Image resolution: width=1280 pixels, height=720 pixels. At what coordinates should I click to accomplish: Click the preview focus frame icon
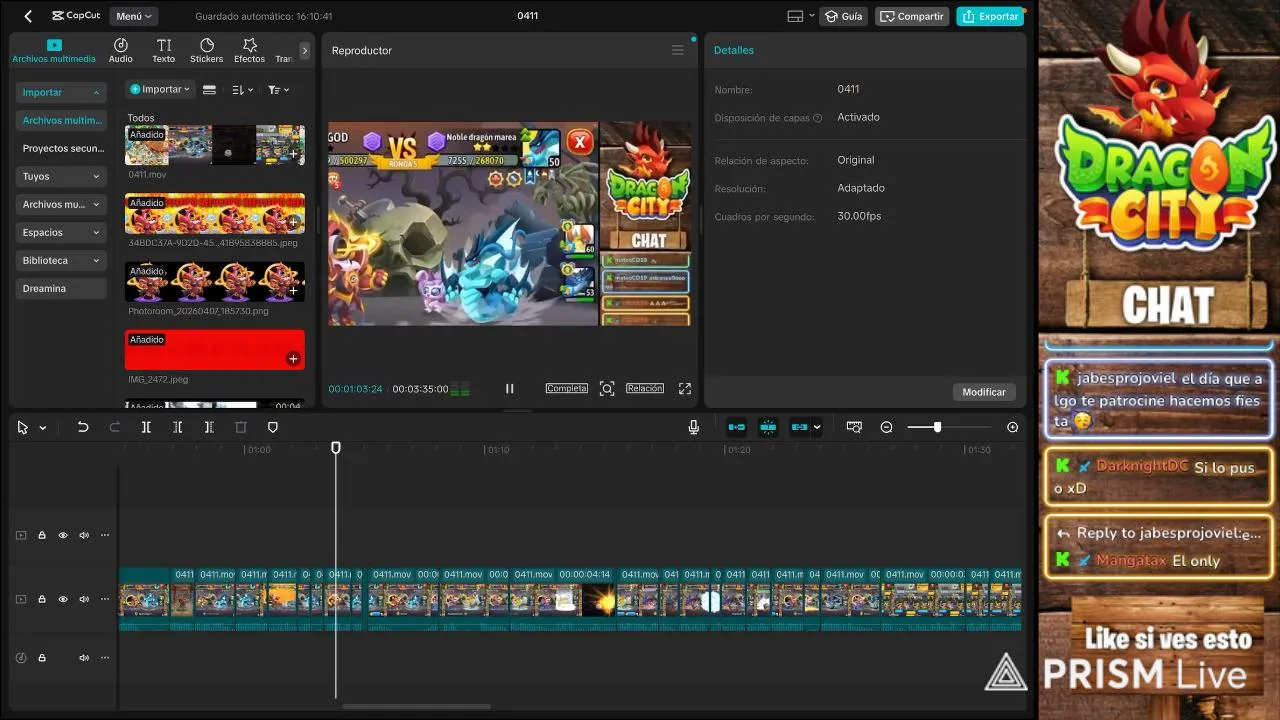point(607,388)
